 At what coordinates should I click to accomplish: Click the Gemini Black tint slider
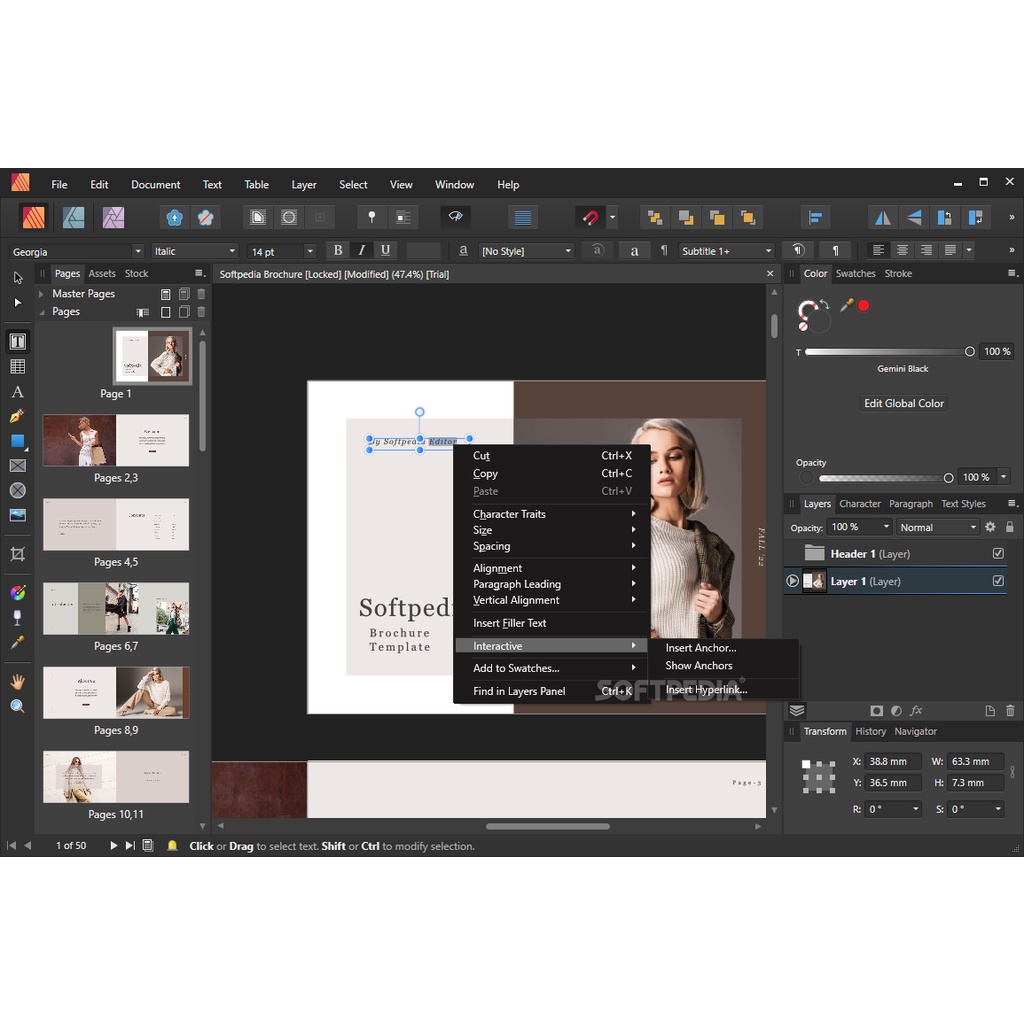tap(887, 352)
